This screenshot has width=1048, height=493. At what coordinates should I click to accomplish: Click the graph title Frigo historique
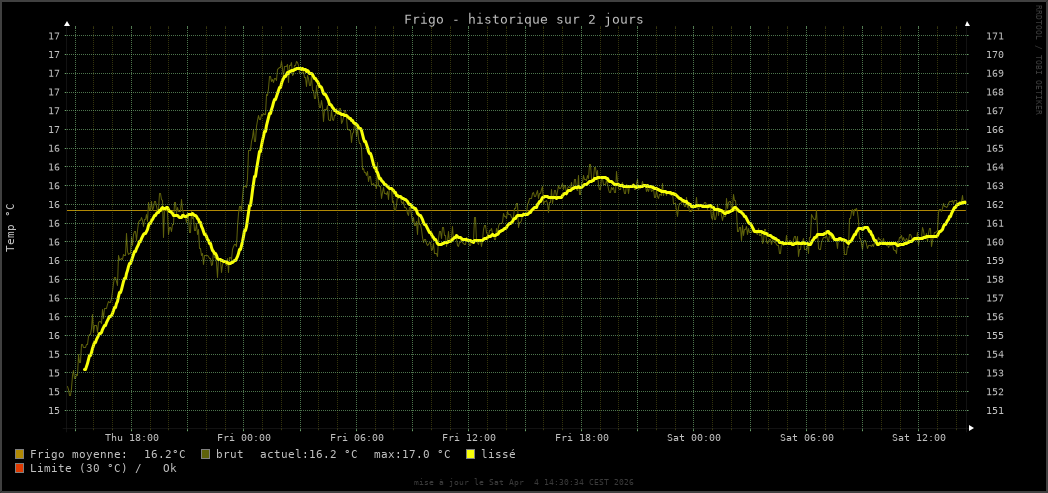[x=524, y=19]
